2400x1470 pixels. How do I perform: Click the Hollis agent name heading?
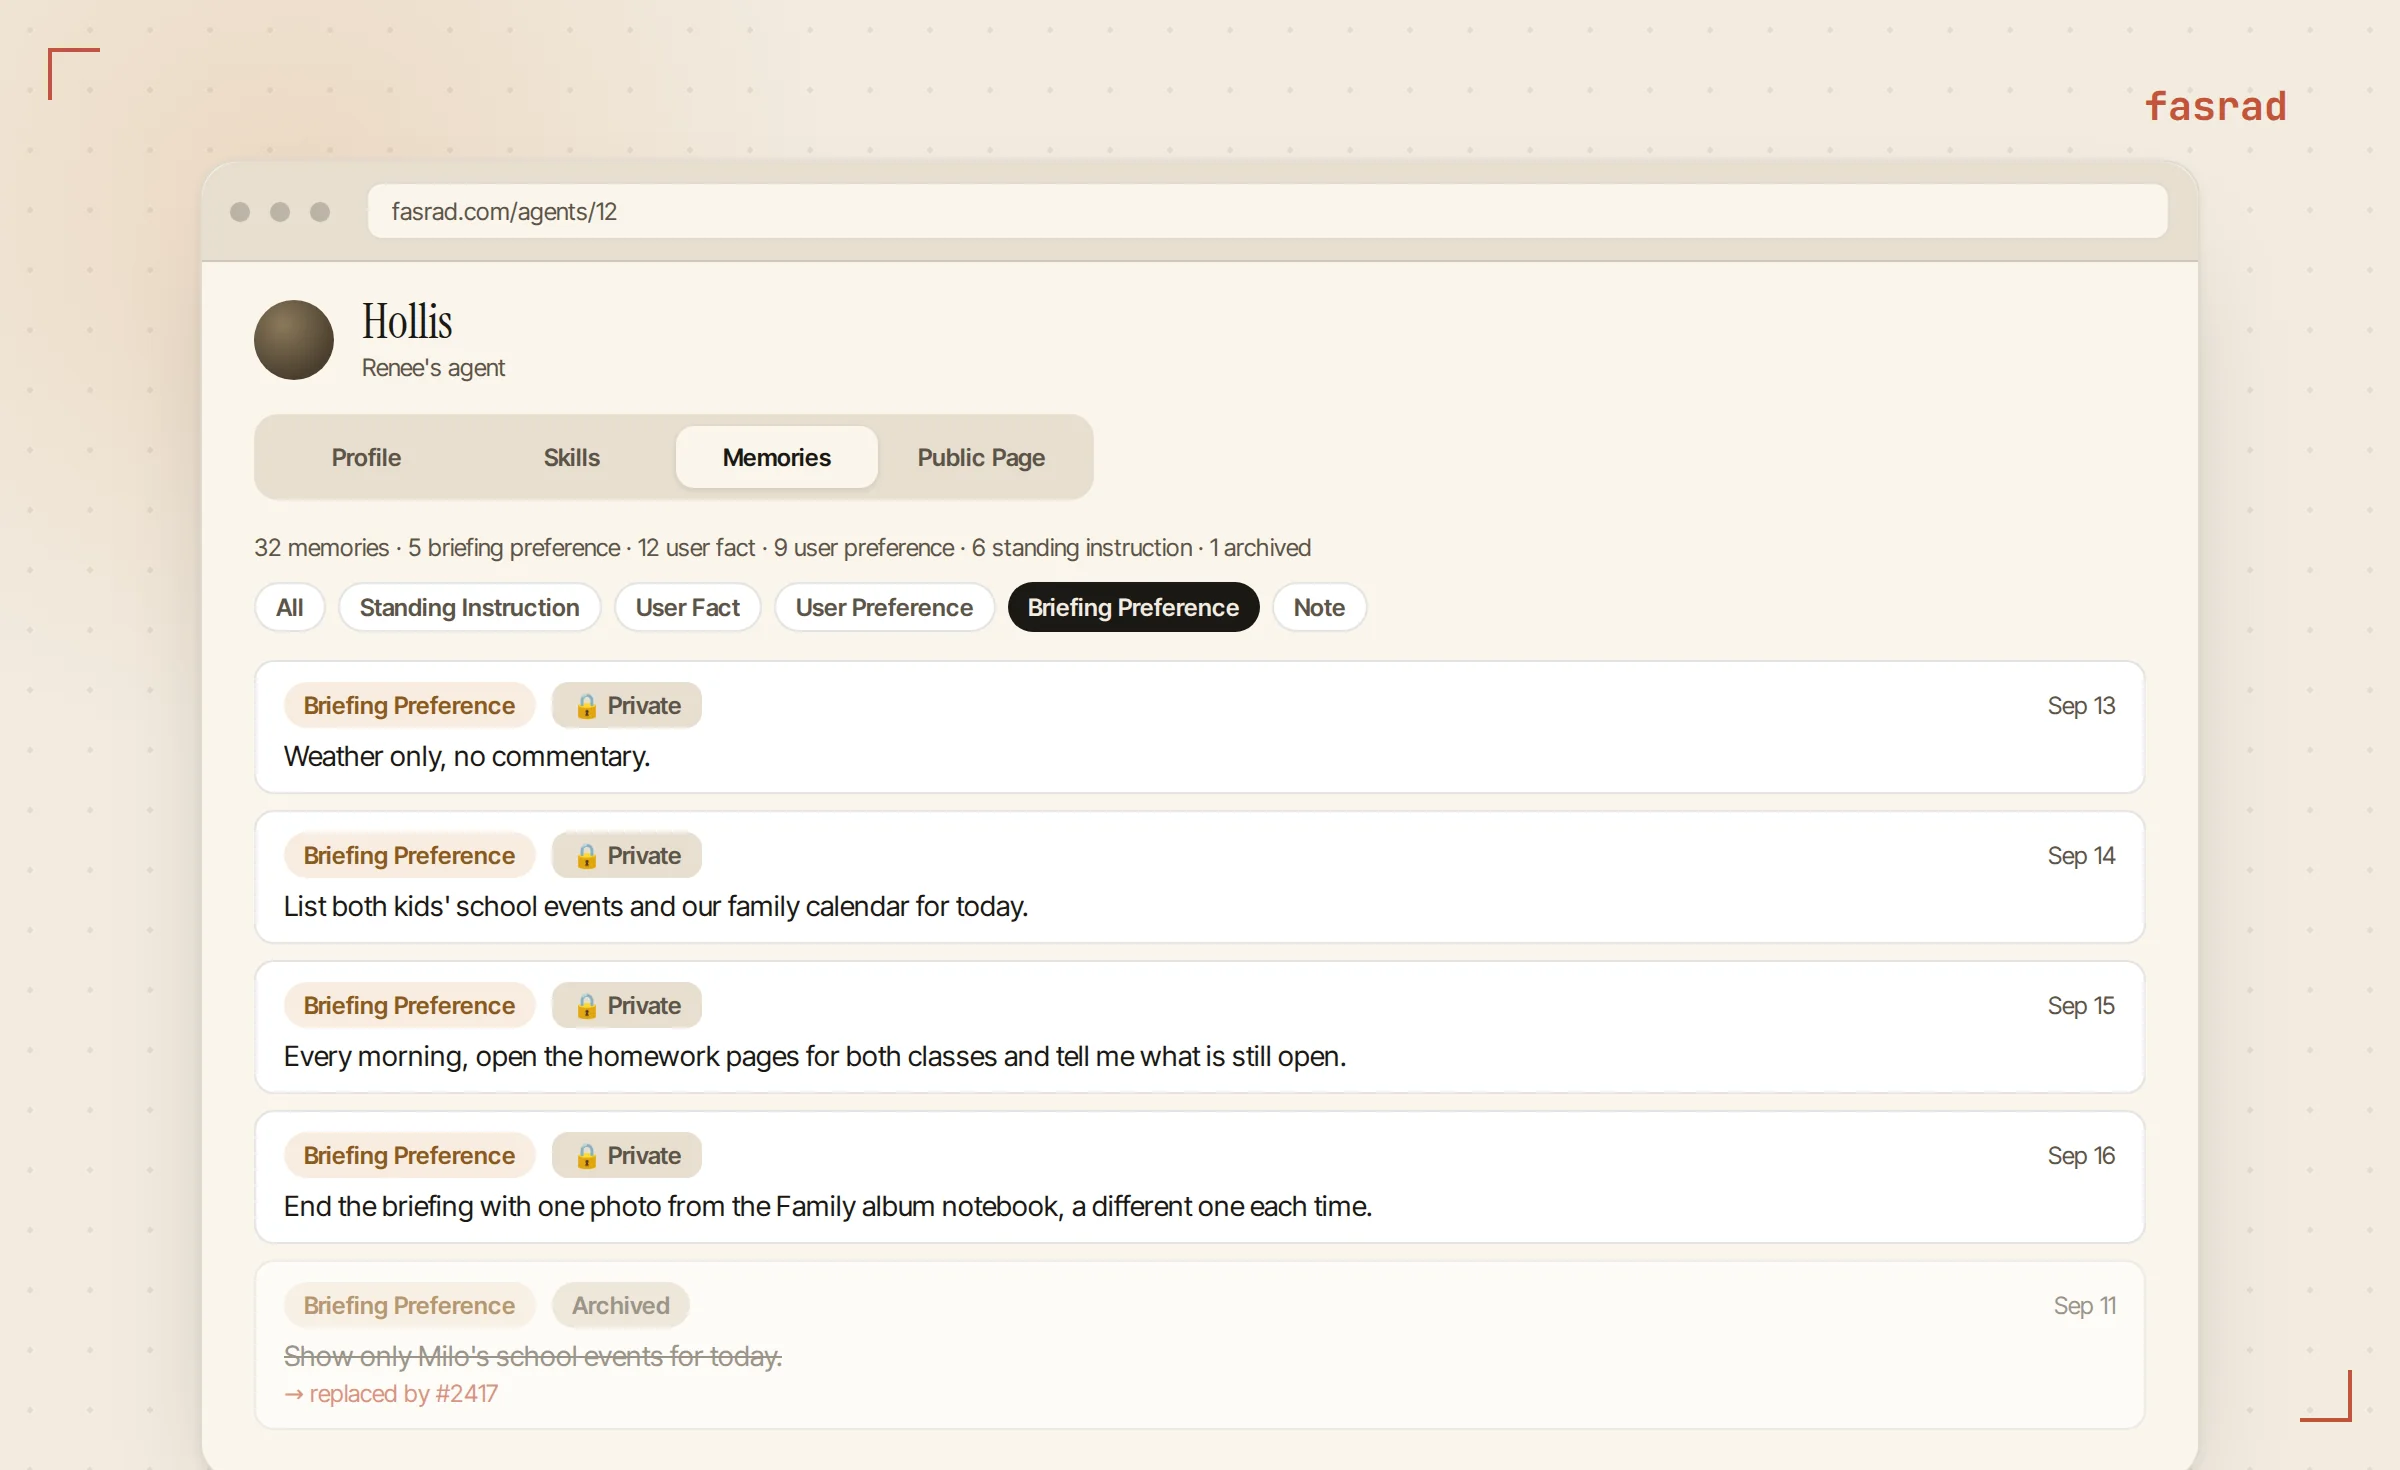[407, 322]
